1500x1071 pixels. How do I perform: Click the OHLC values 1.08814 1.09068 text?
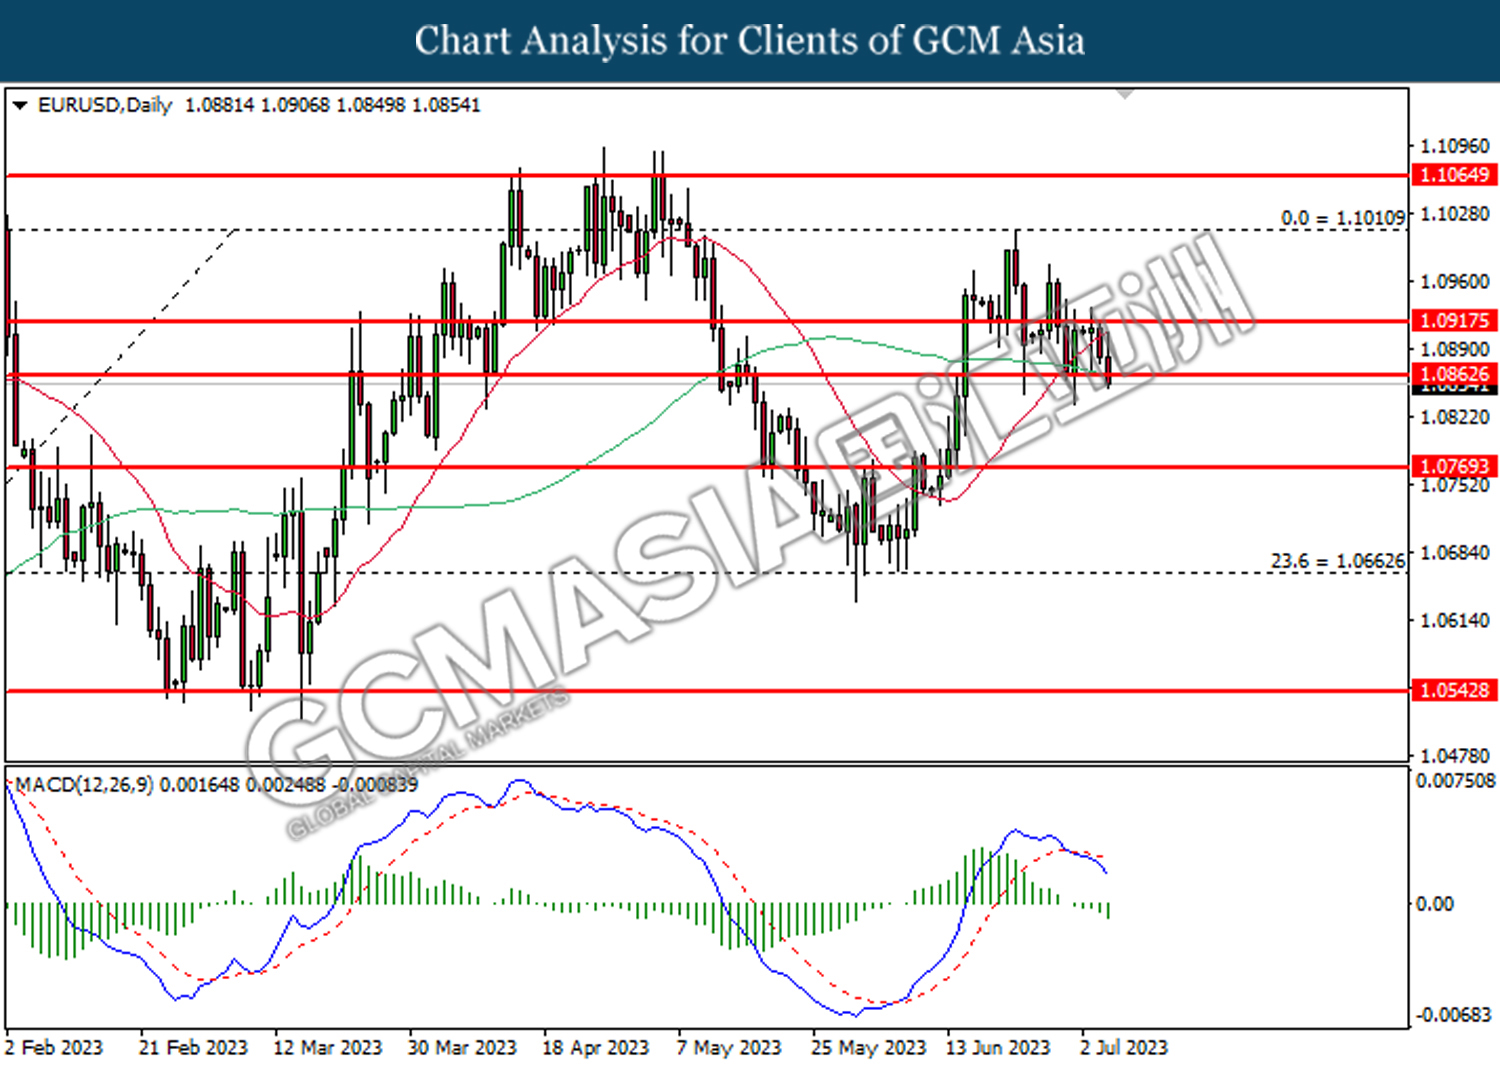point(257,105)
